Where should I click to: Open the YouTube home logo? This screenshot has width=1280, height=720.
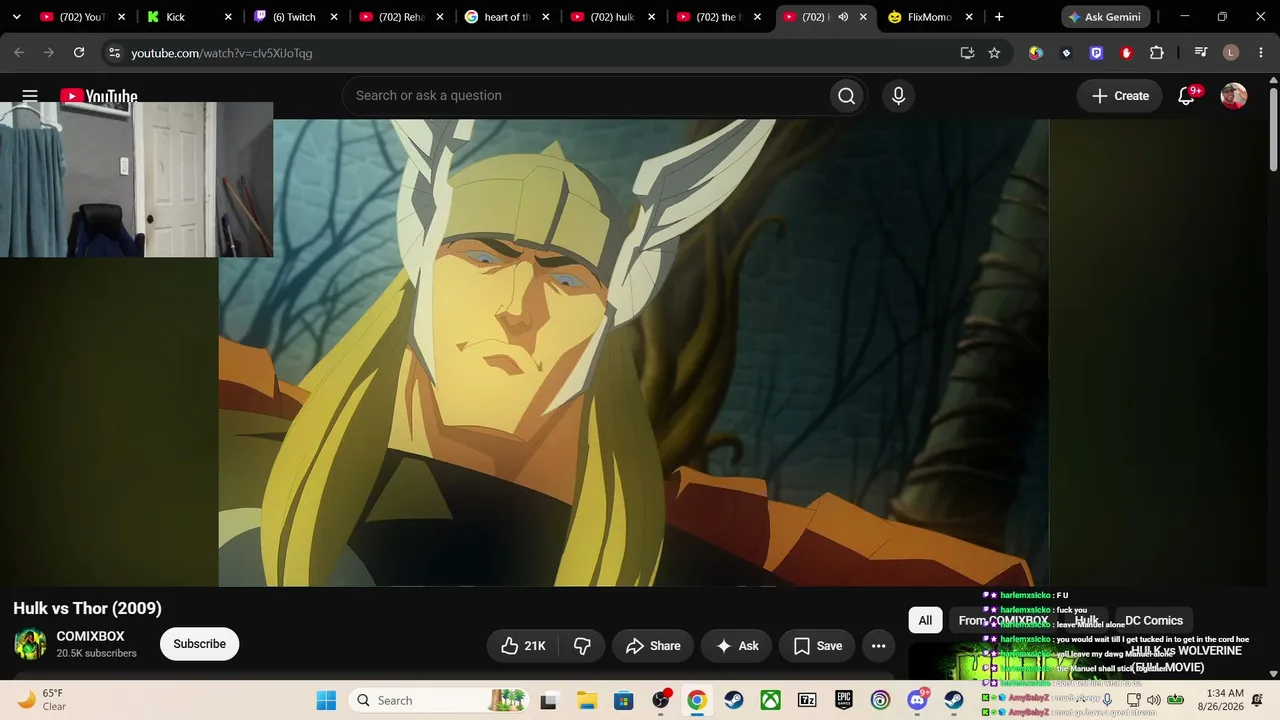(99, 96)
